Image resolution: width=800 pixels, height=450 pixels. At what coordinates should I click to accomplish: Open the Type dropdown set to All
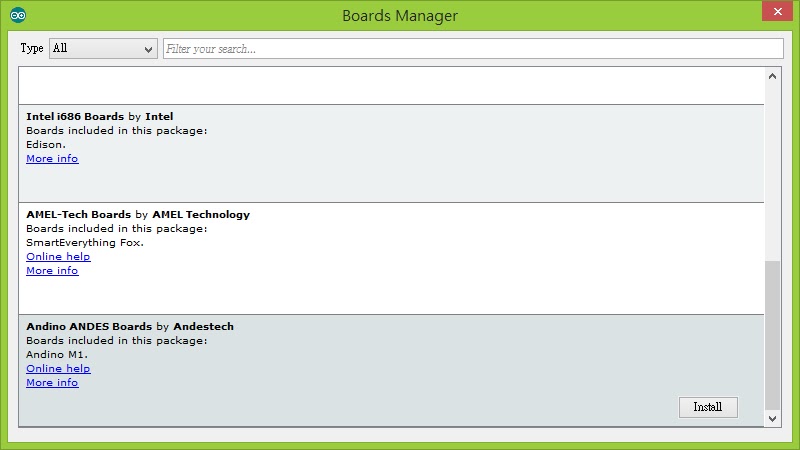pos(103,48)
